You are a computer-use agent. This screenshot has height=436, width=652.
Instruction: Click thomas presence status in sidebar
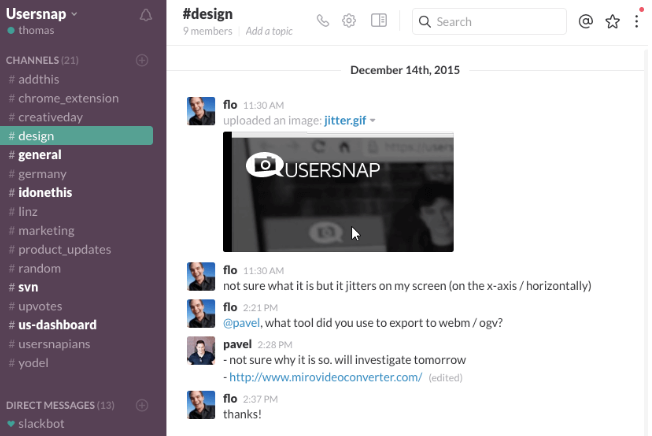click(31, 30)
